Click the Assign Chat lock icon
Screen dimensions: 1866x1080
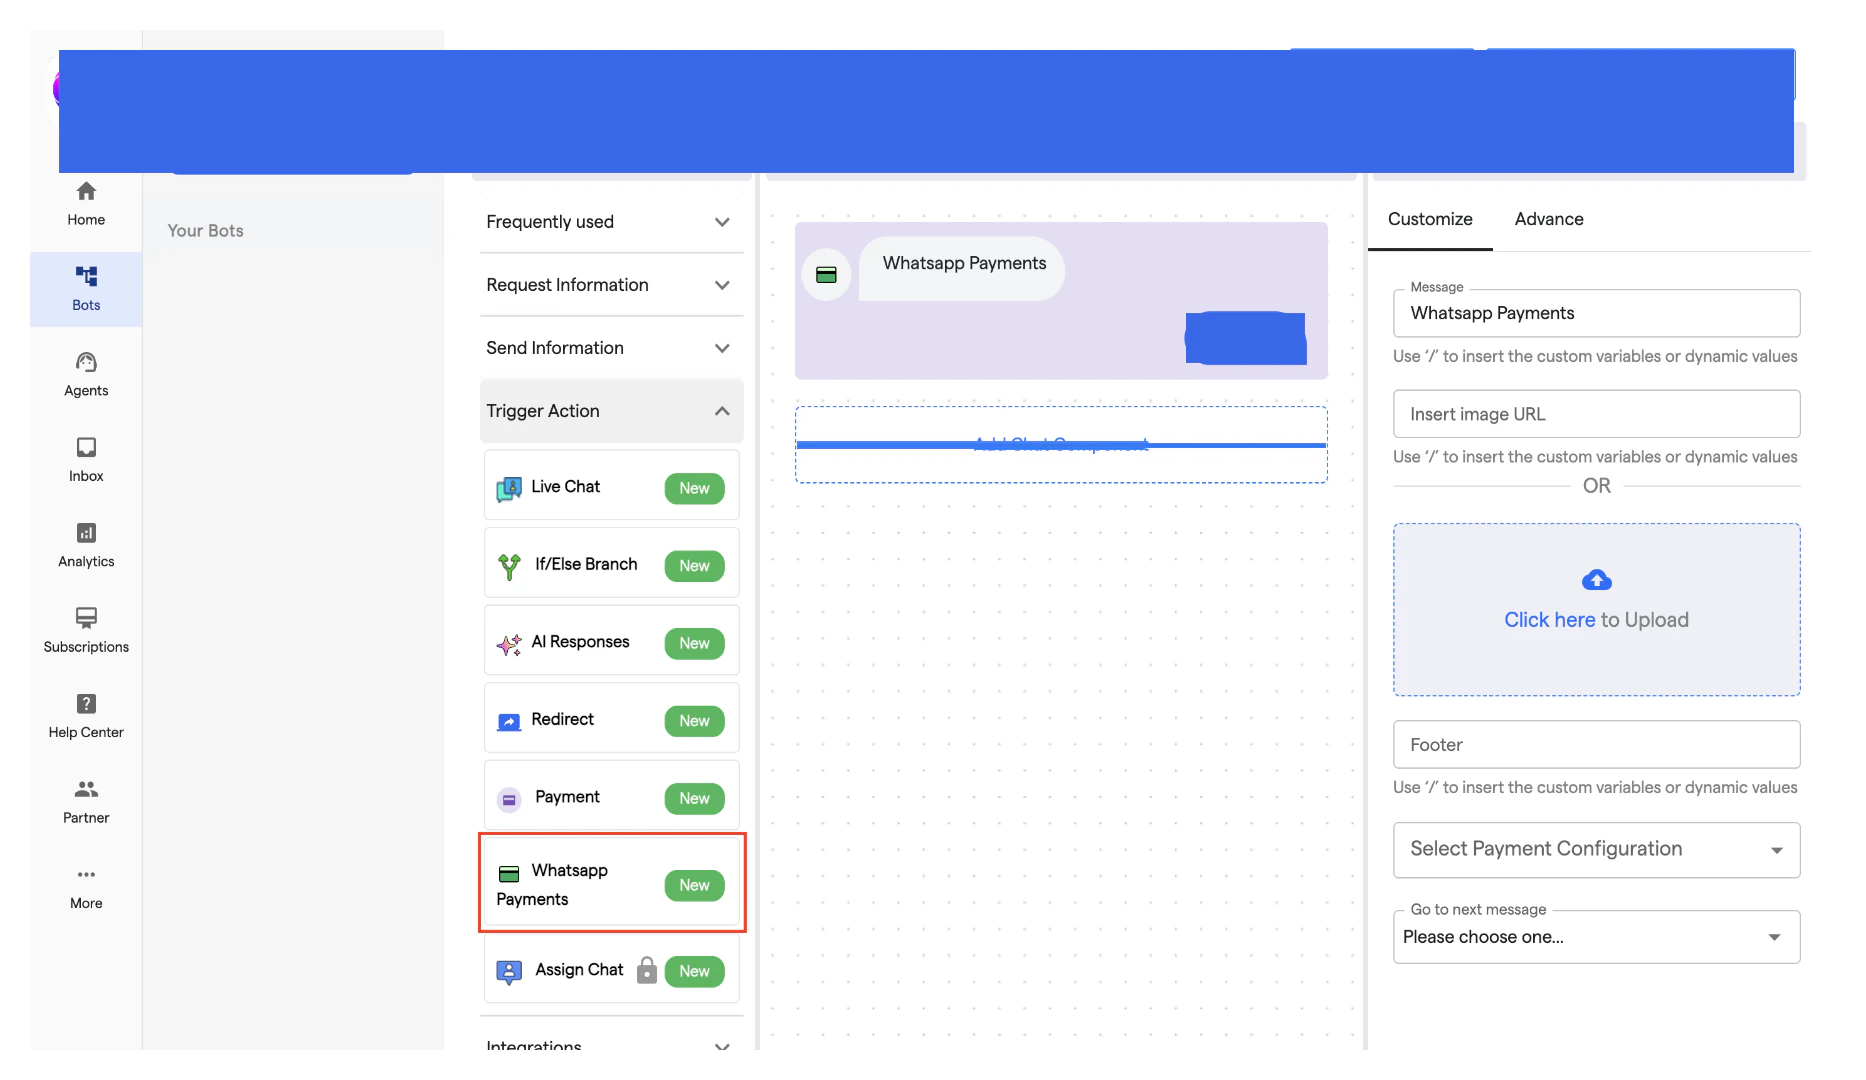pyautogui.click(x=647, y=970)
